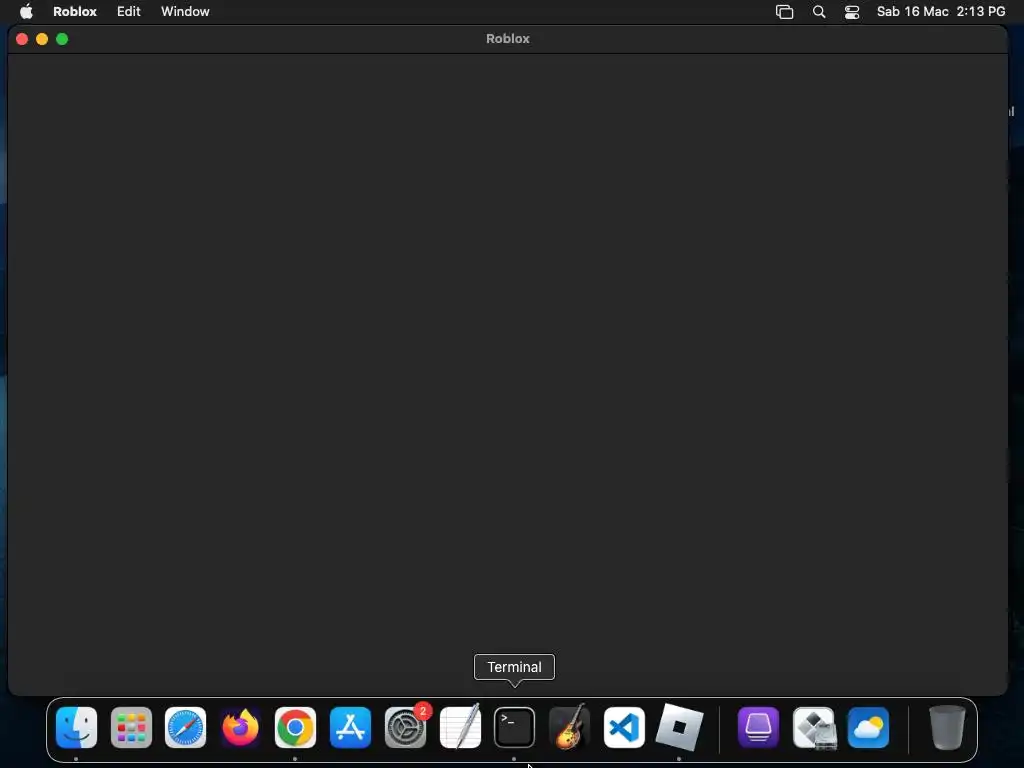Open the purple Apple Configurator icon
Viewport: 1024px width, 768px height.
pyautogui.click(x=758, y=728)
